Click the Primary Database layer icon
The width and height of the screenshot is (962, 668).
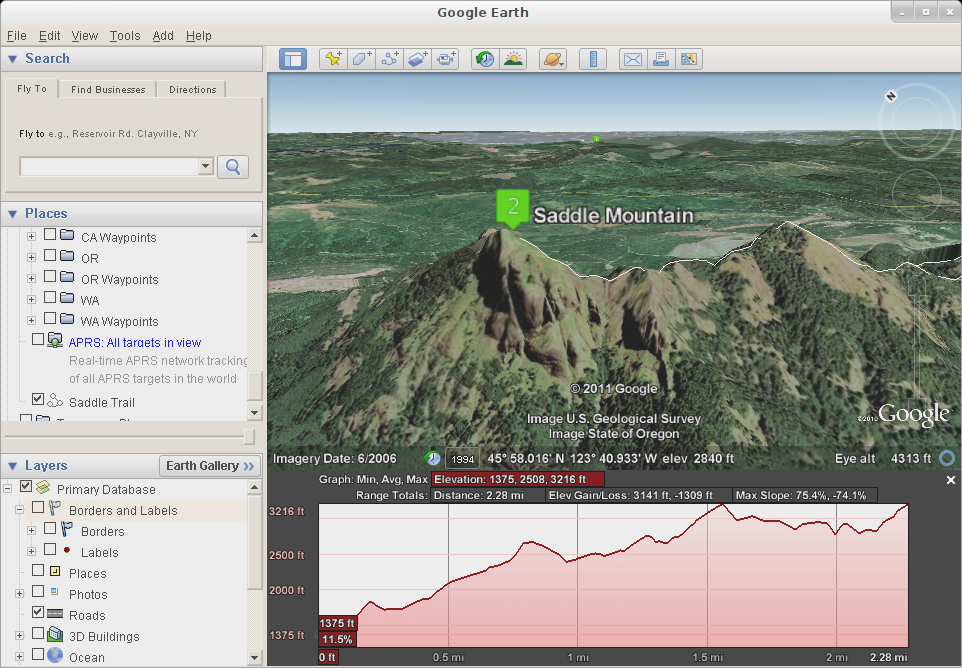pyautogui.click(x=43, y=488)
